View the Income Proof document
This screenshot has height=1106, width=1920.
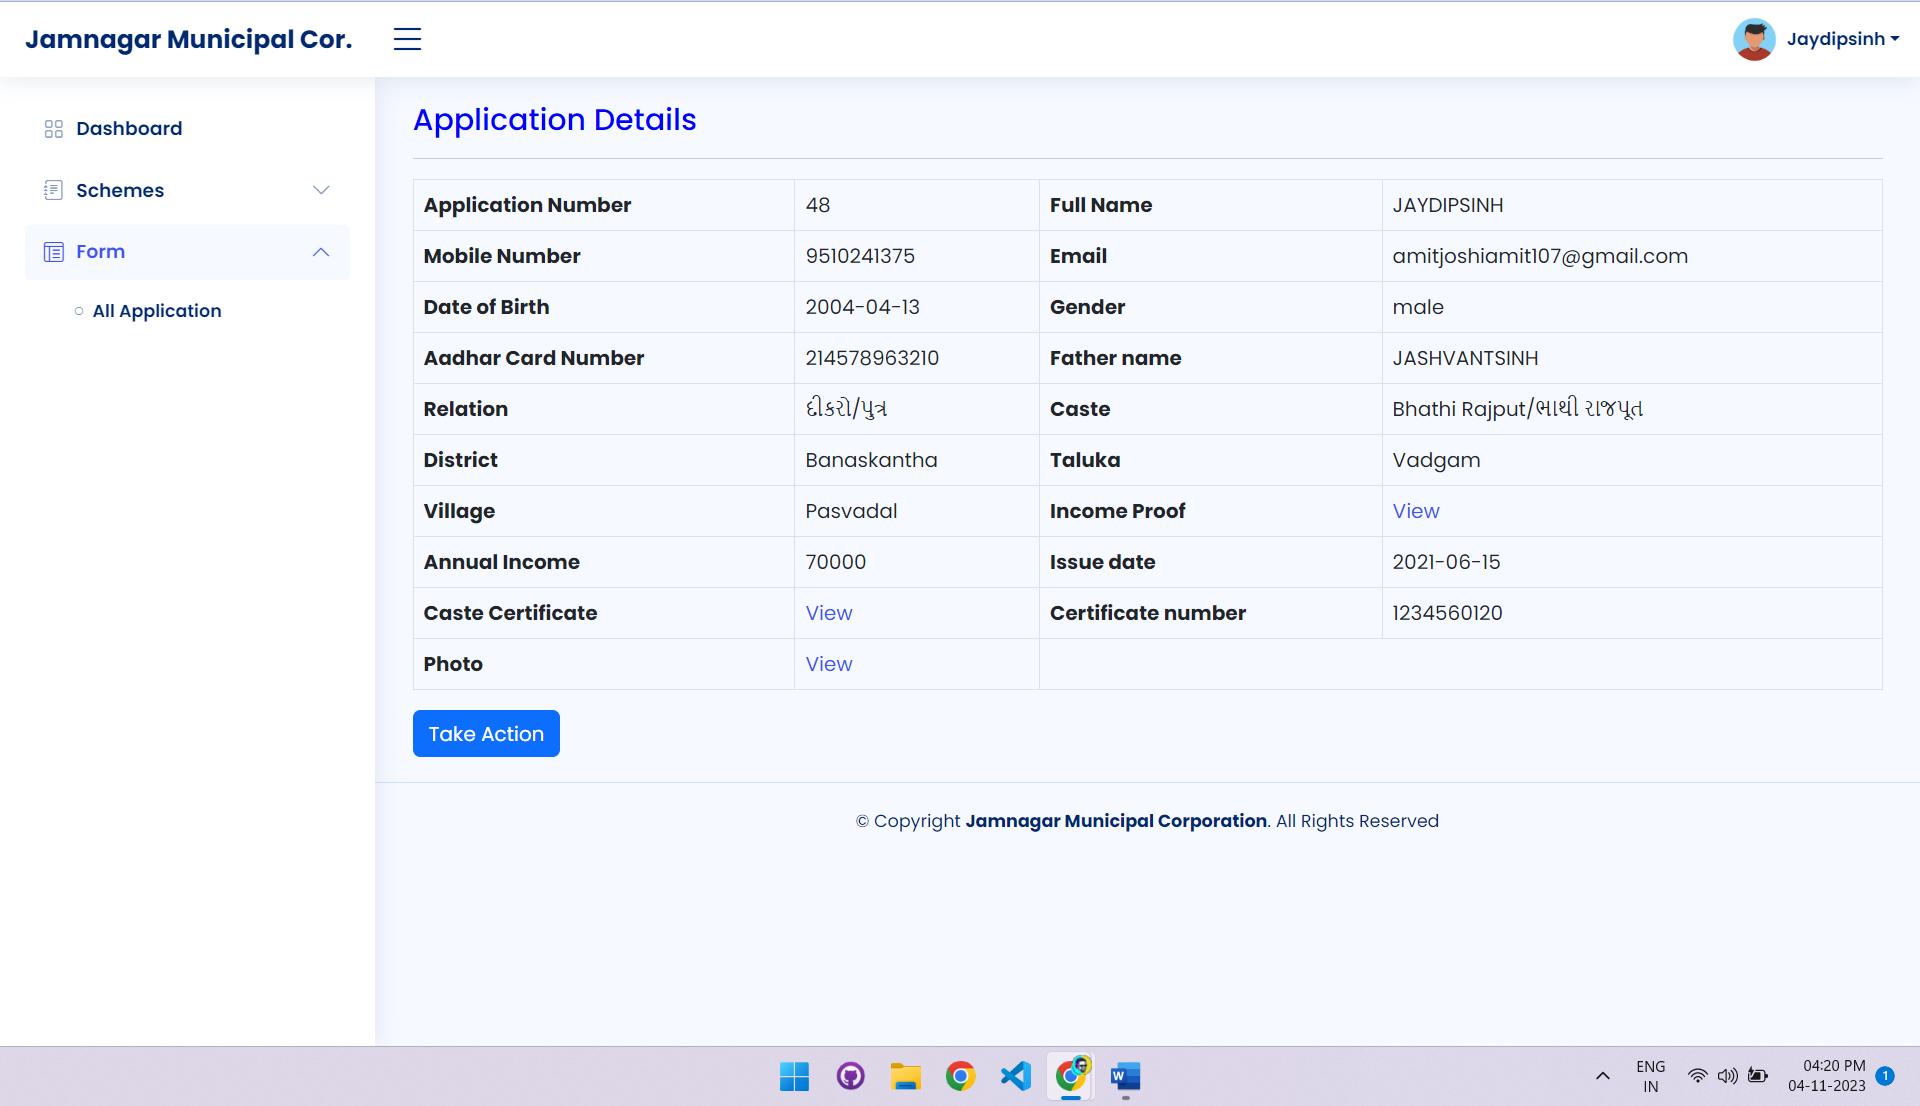1416,511
